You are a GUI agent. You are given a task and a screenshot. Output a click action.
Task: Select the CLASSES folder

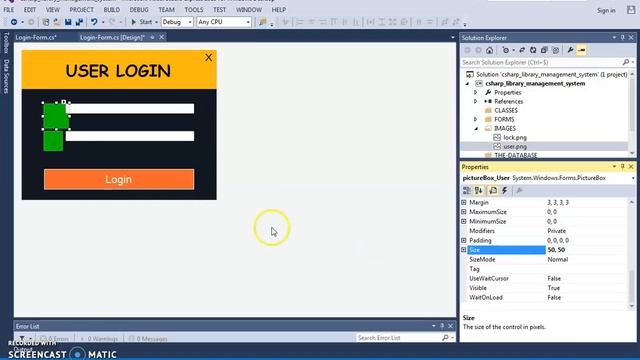pos(506,111)
